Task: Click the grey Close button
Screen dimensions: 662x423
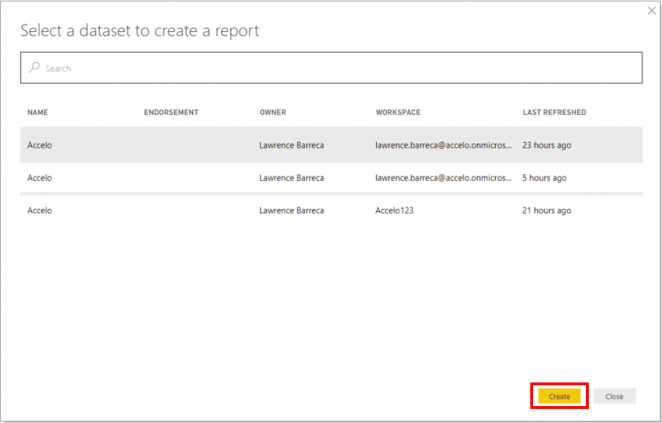Action: pos(614,396)
